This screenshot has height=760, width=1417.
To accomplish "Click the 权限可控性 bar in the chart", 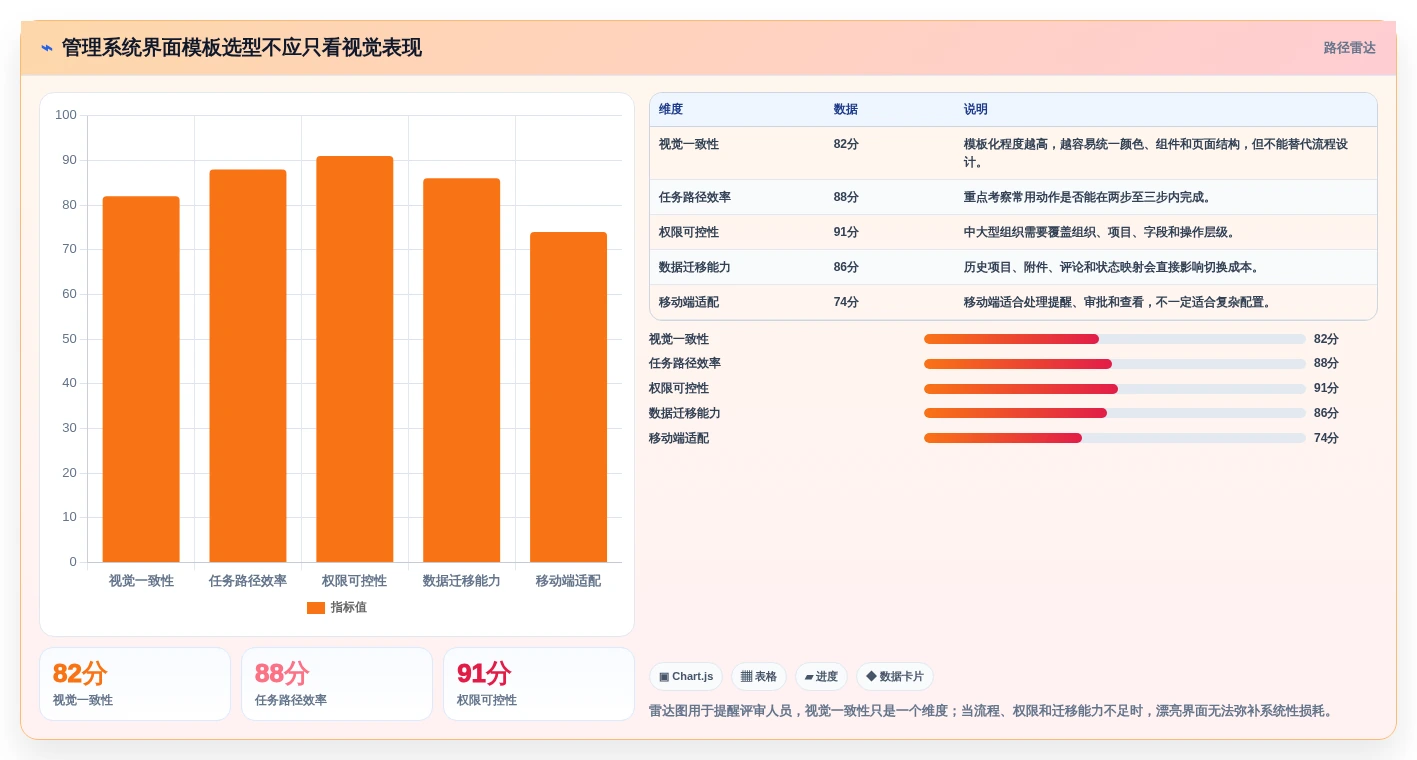I will (x=355, y=359).
